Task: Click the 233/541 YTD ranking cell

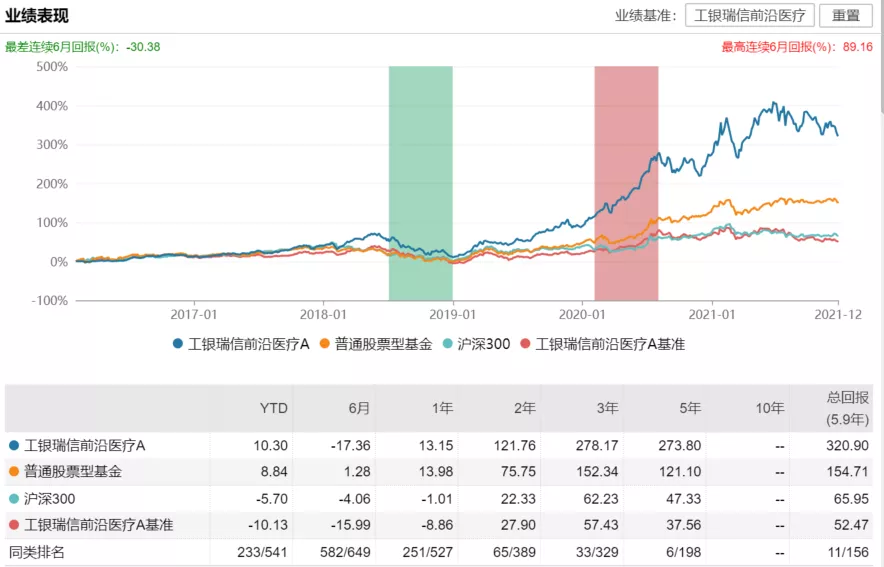Action: (x=262, y=552)
